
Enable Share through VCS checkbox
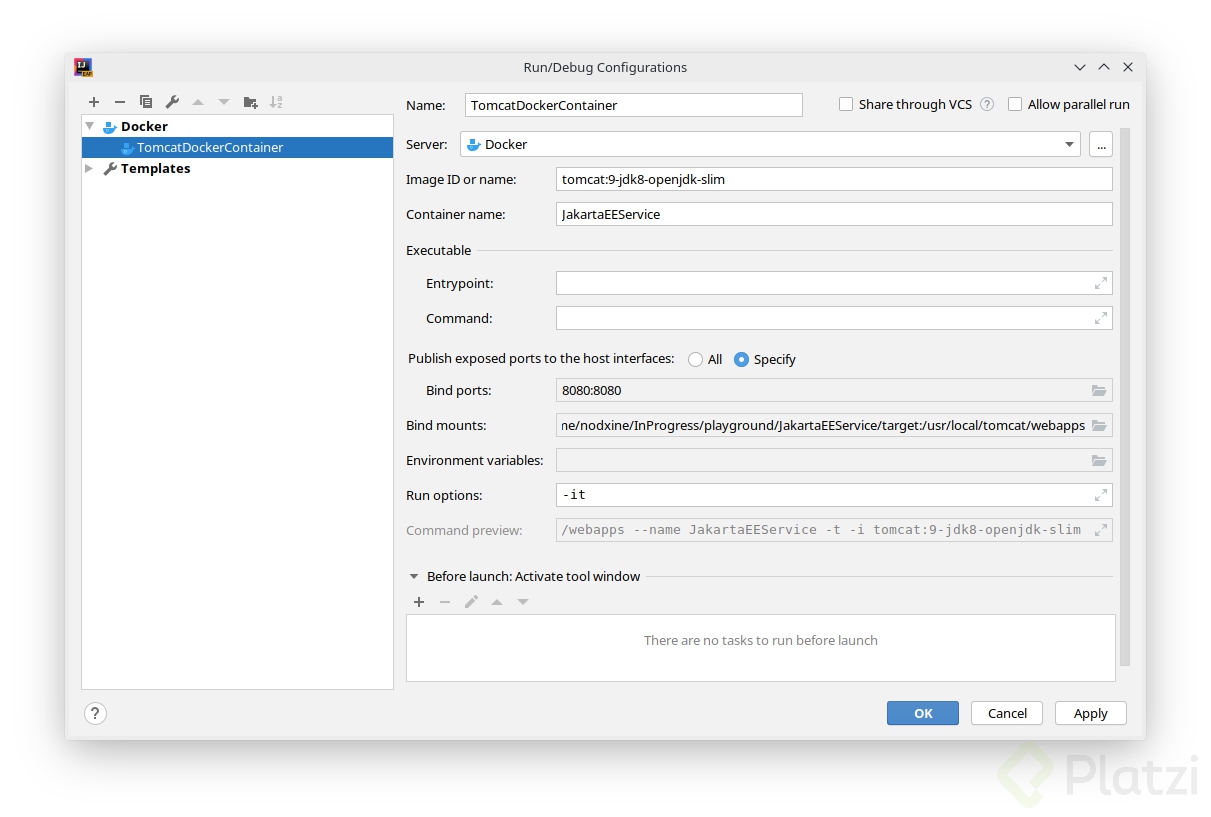point(846,104)
